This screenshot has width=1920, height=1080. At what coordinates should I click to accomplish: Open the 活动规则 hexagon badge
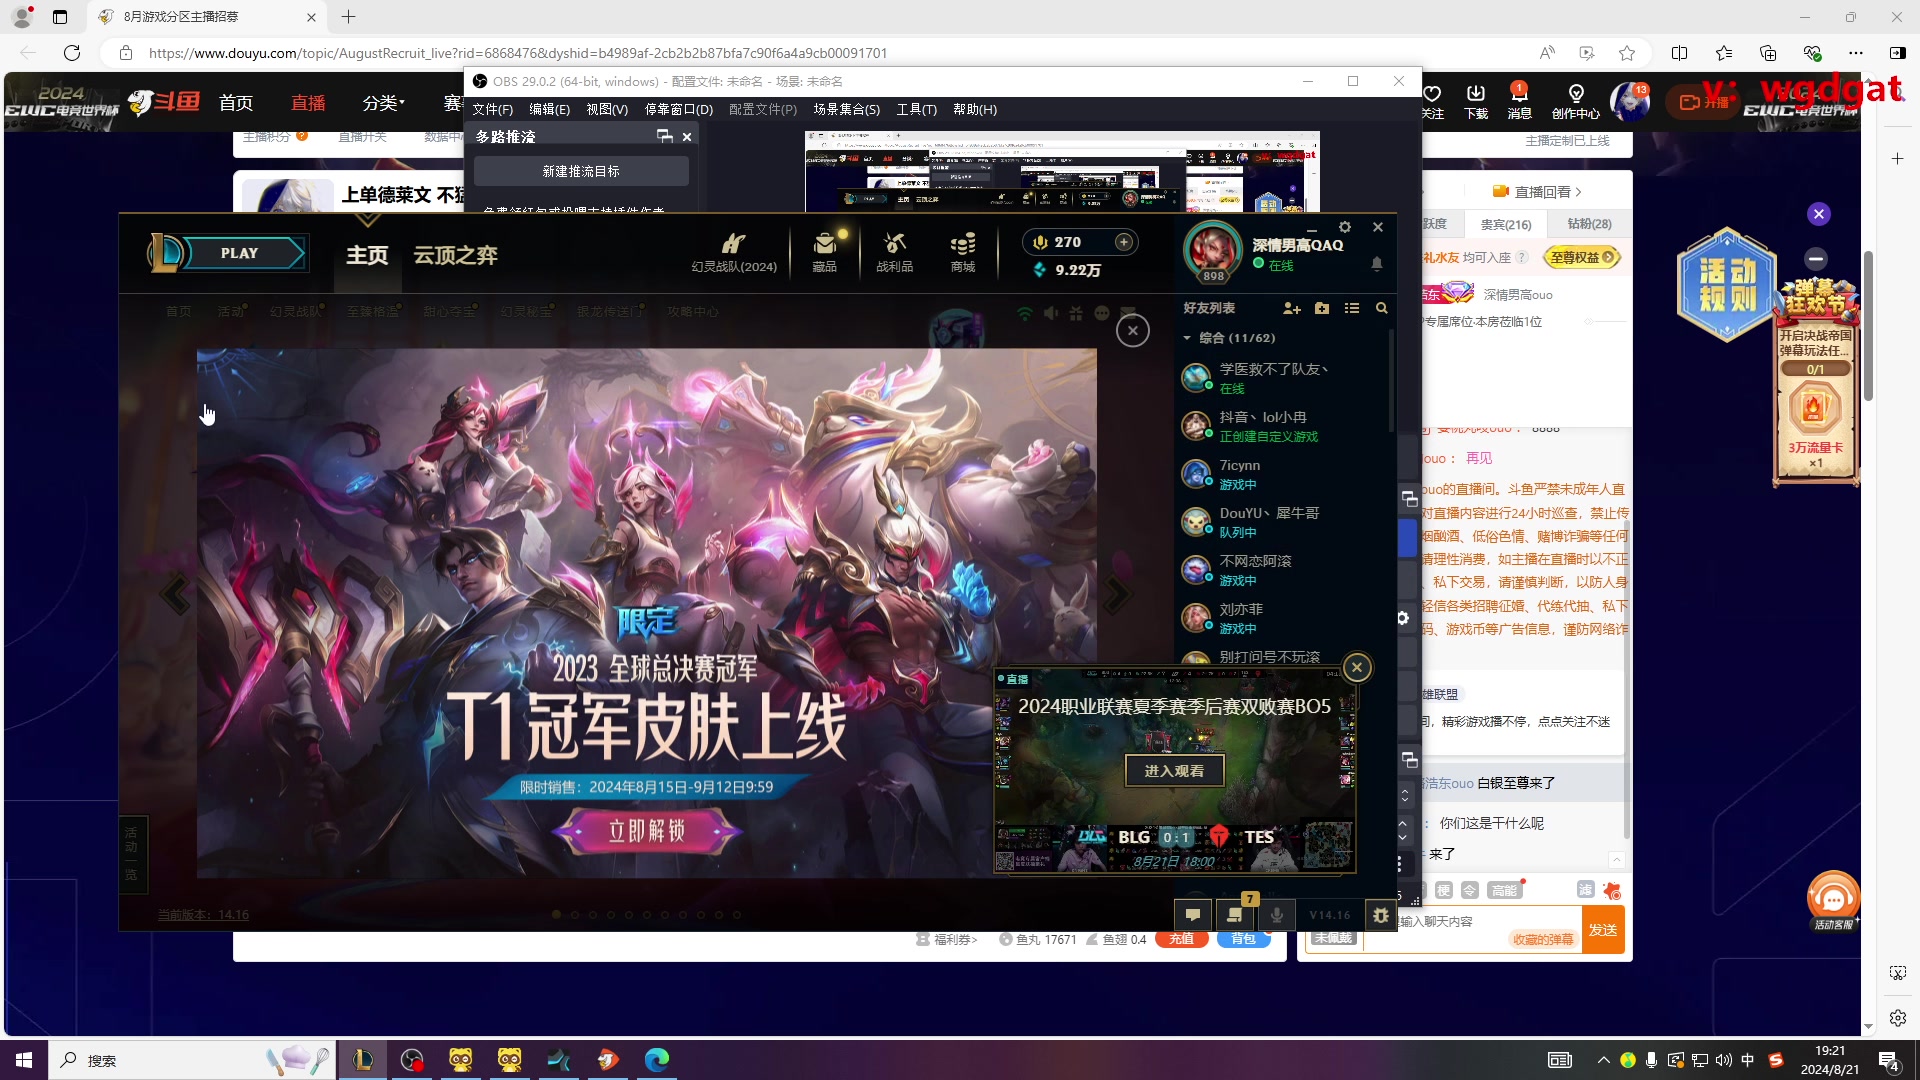[x=1727, y=285]
